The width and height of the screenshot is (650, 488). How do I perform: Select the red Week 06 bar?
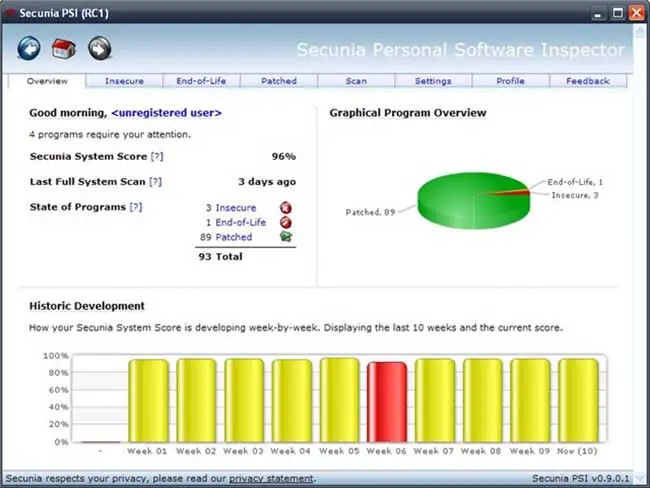387,402
